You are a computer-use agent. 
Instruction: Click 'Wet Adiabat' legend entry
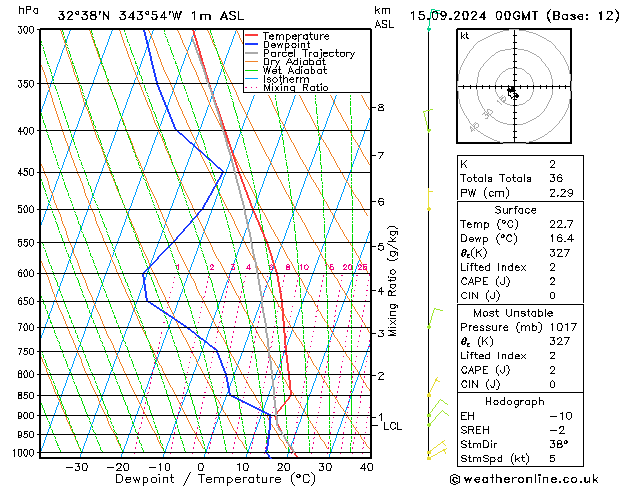tap(295, 70)
